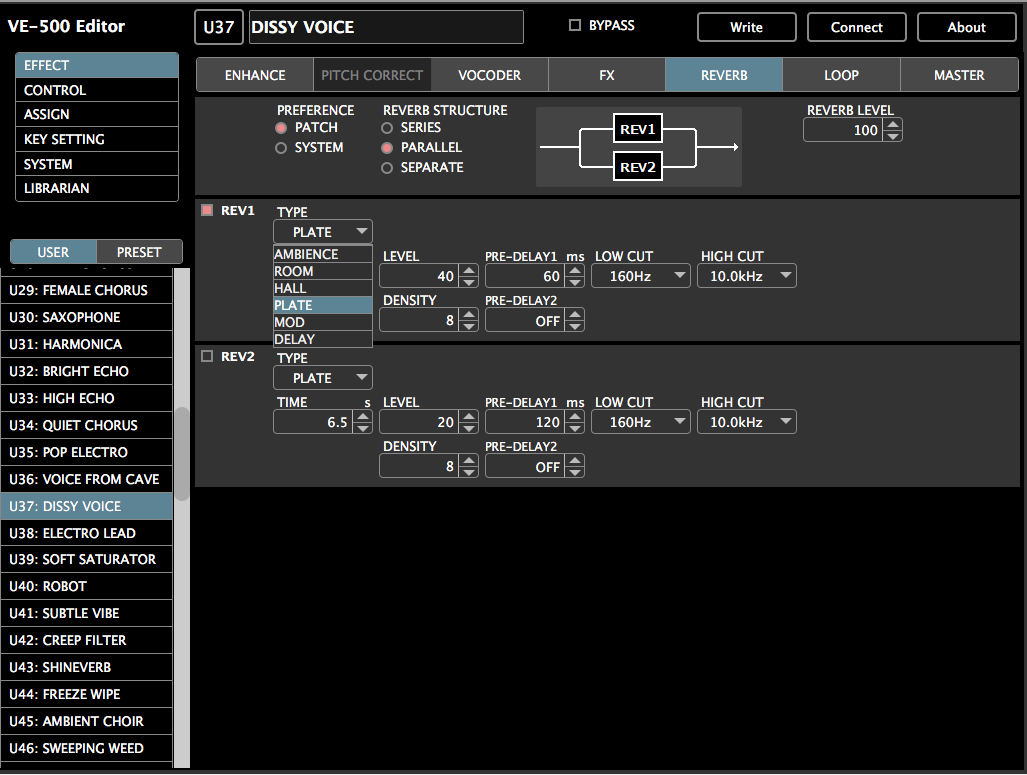
Task: Select patch U40: ROBOT from the list
Action: (87, 586)
